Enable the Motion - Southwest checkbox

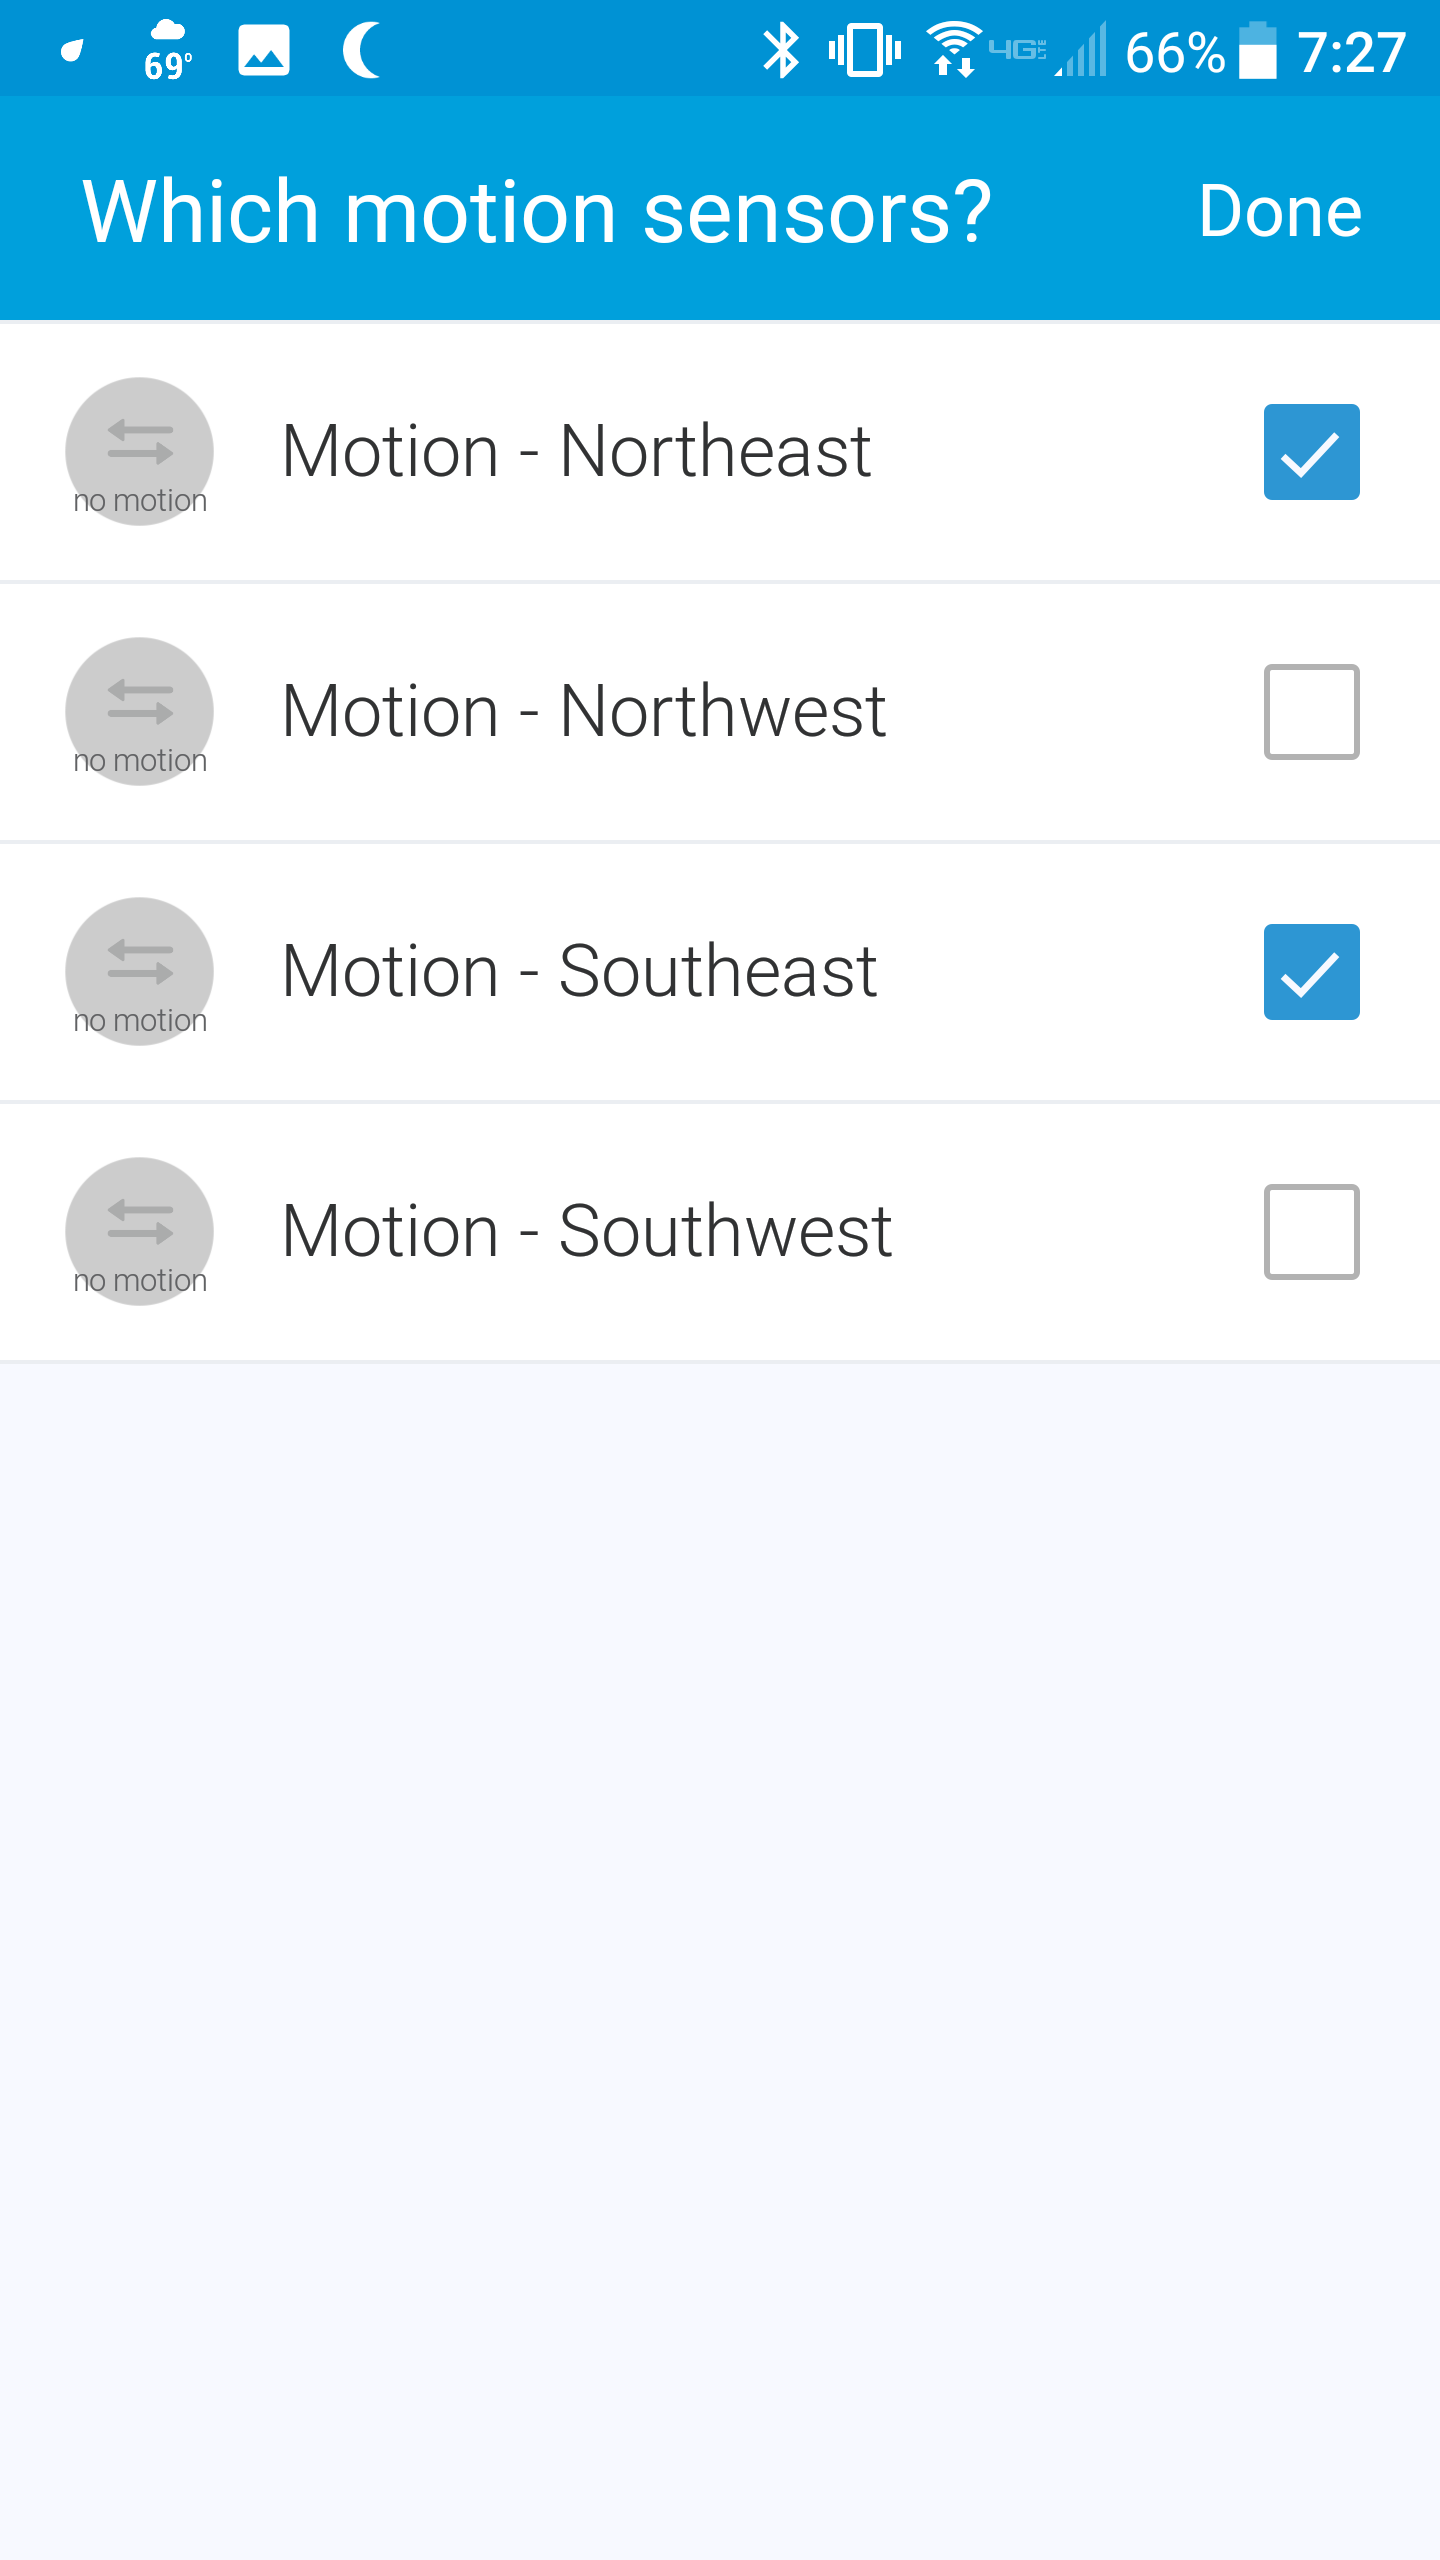pos(1311,1232)
